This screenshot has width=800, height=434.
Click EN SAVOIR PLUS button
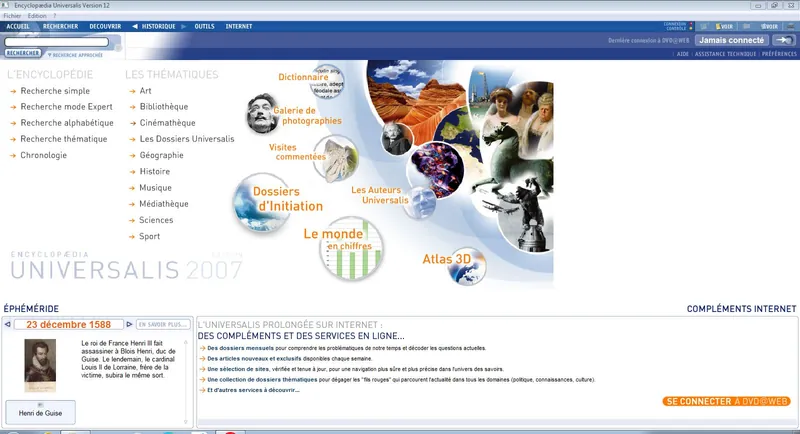(163, 324)
